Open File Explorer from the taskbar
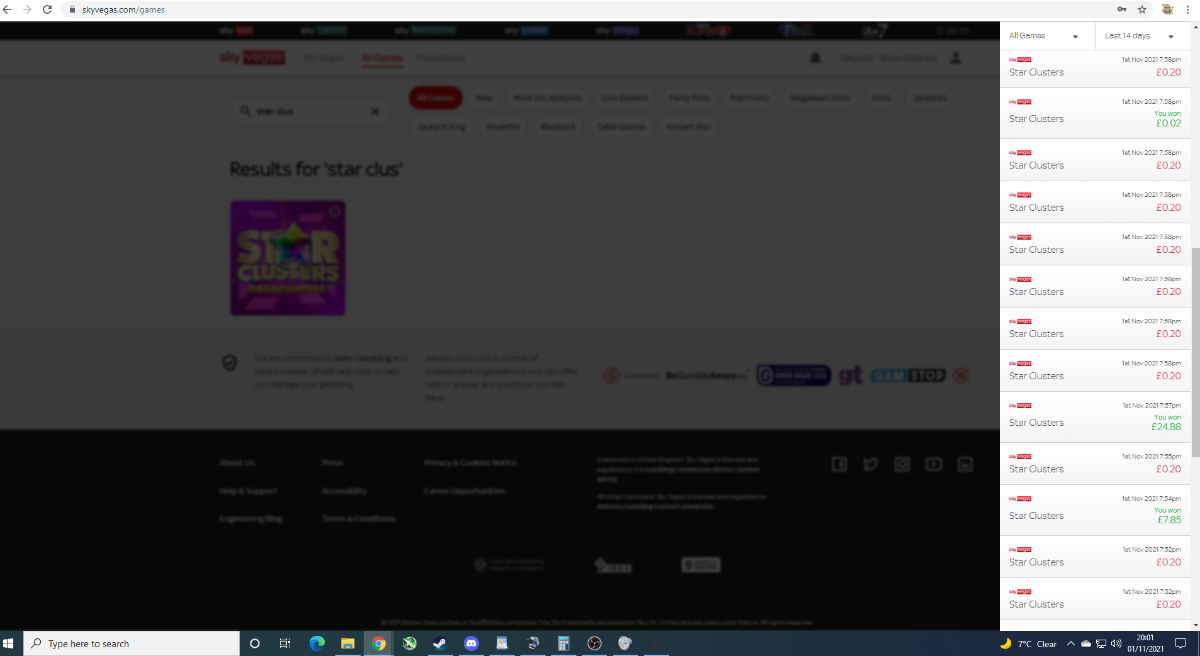This screenshot has height=656, width=1200. coord(348,643)
